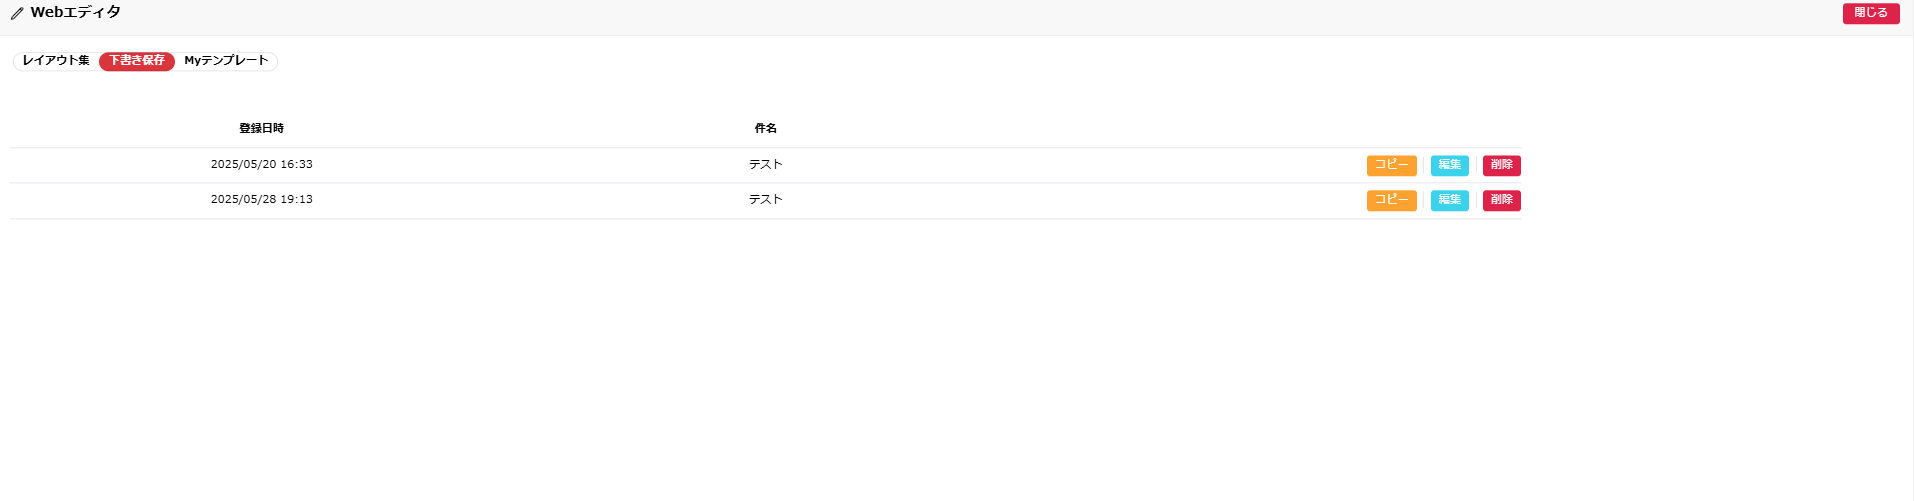Switch to the レイアウト集 tab
The image size is (1914, 501).
(56, 61)
